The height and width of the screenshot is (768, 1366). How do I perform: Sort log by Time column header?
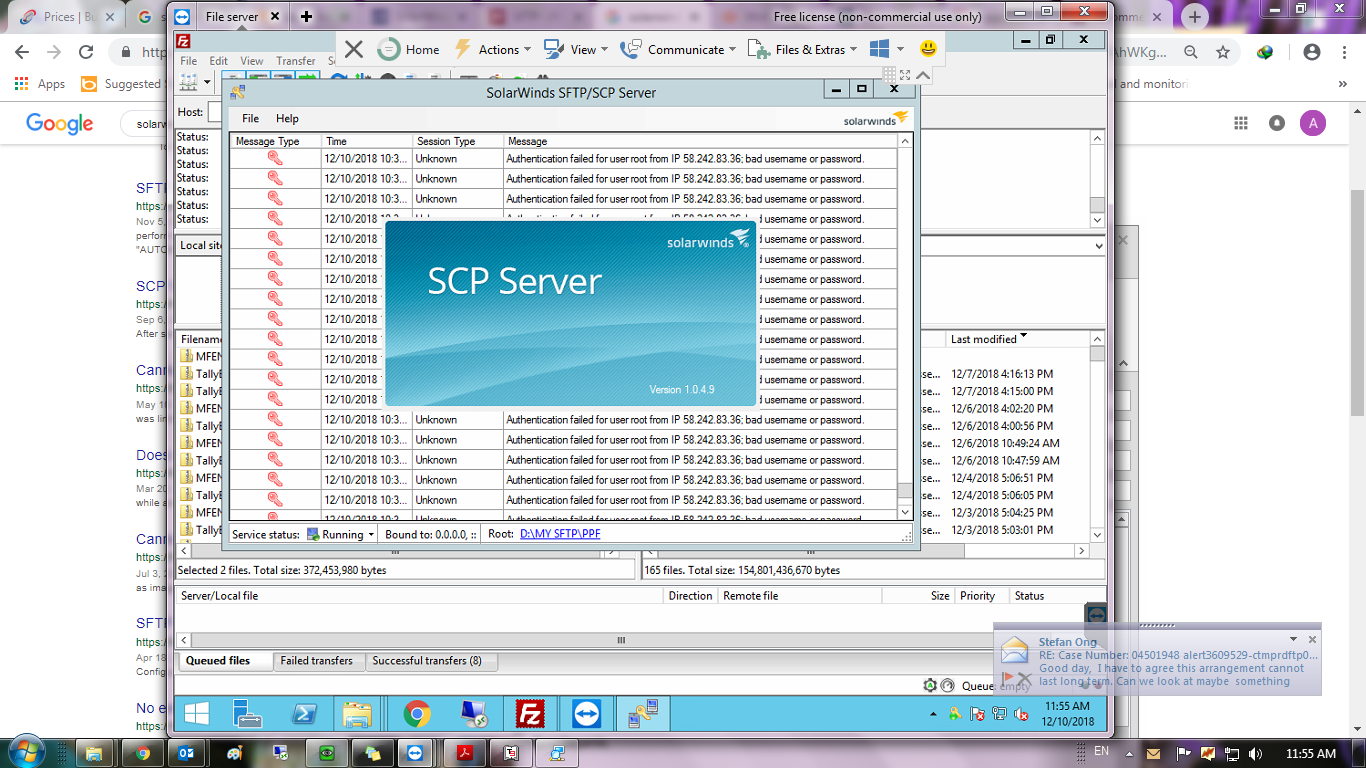367,141
